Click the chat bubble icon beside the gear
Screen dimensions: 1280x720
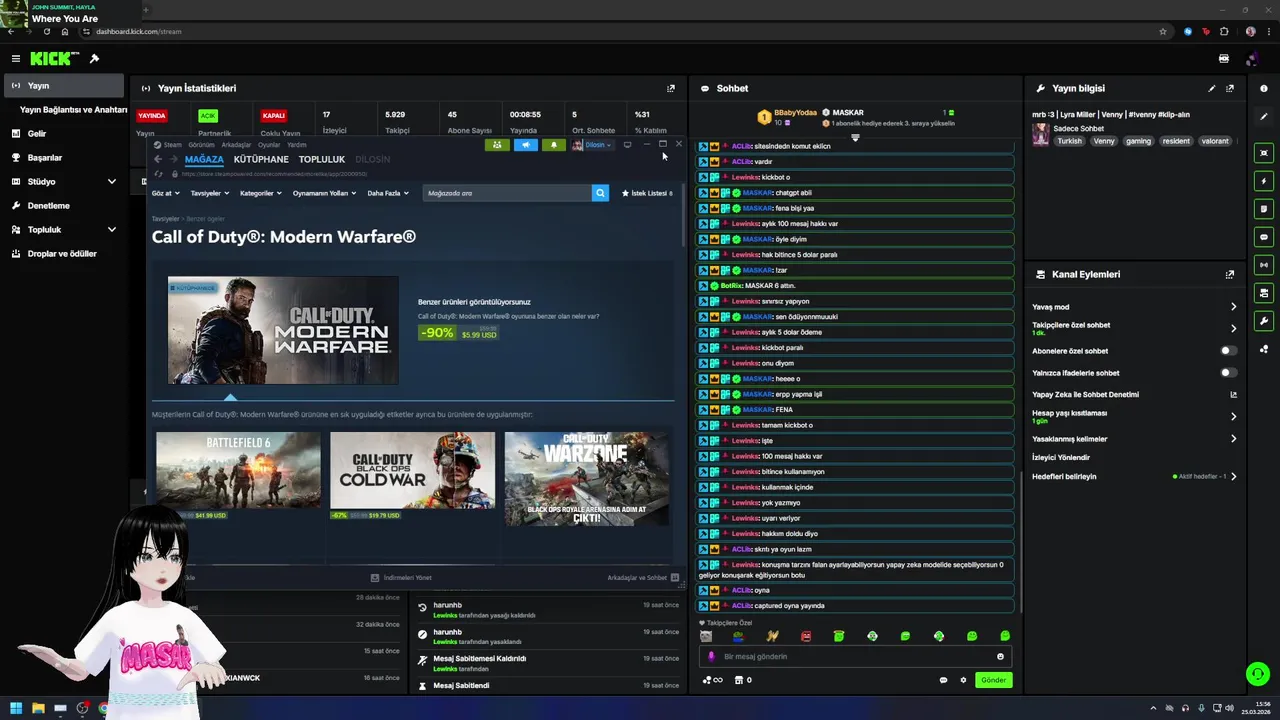pyautogui.click(x=943, y=680)
